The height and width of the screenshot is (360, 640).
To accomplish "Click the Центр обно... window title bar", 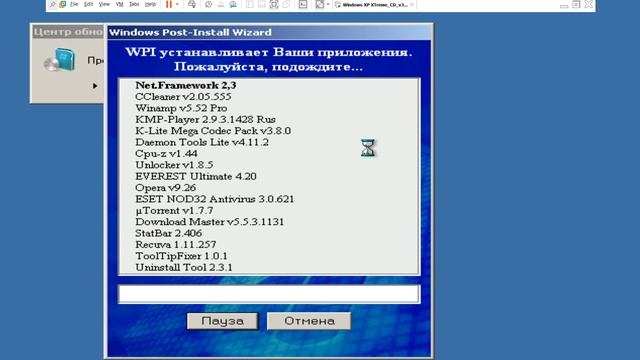I will point(68,31).
